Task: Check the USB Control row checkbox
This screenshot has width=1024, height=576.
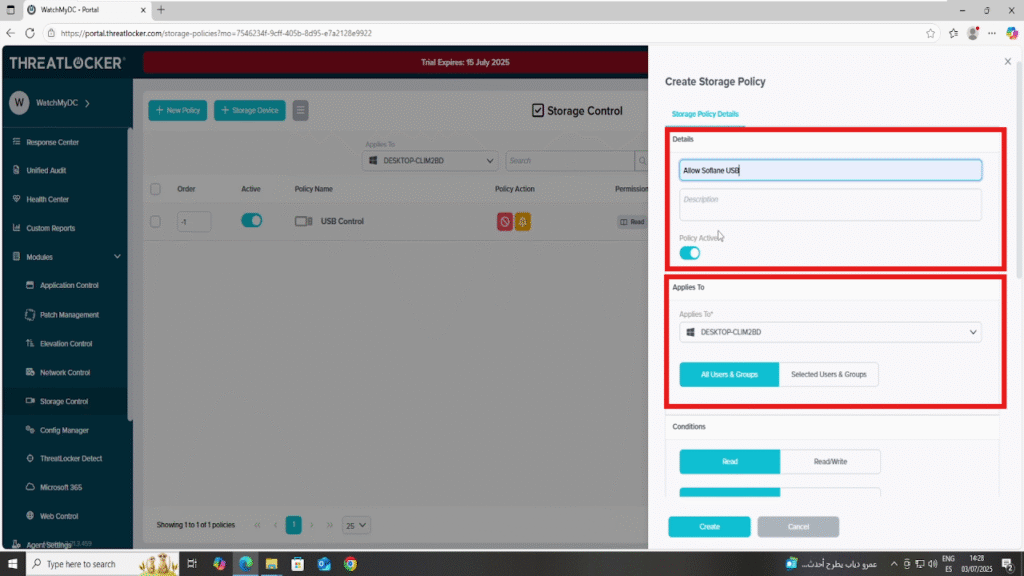Action: (155, 221)
